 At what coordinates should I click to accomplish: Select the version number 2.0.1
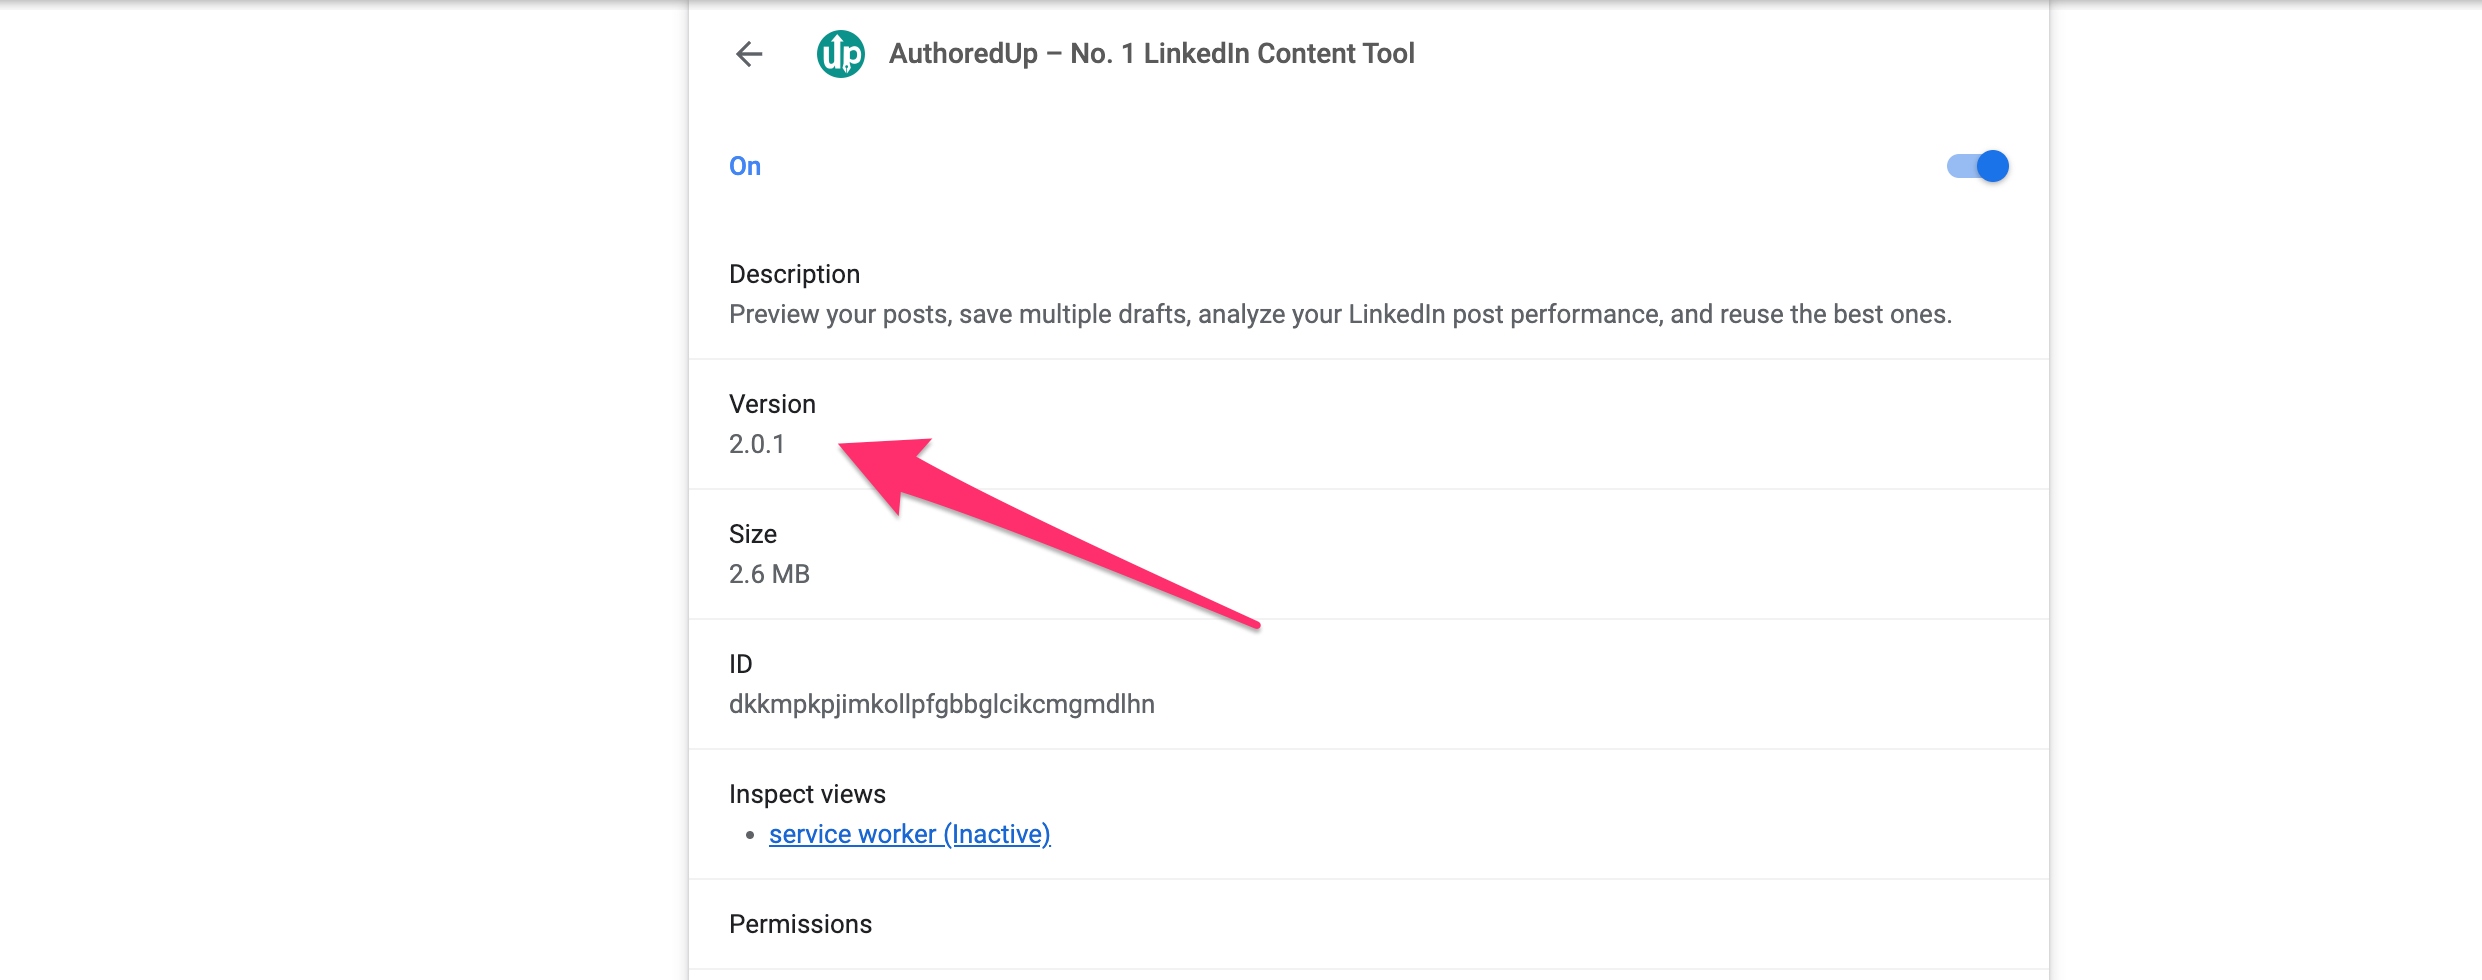pos(757,444)
